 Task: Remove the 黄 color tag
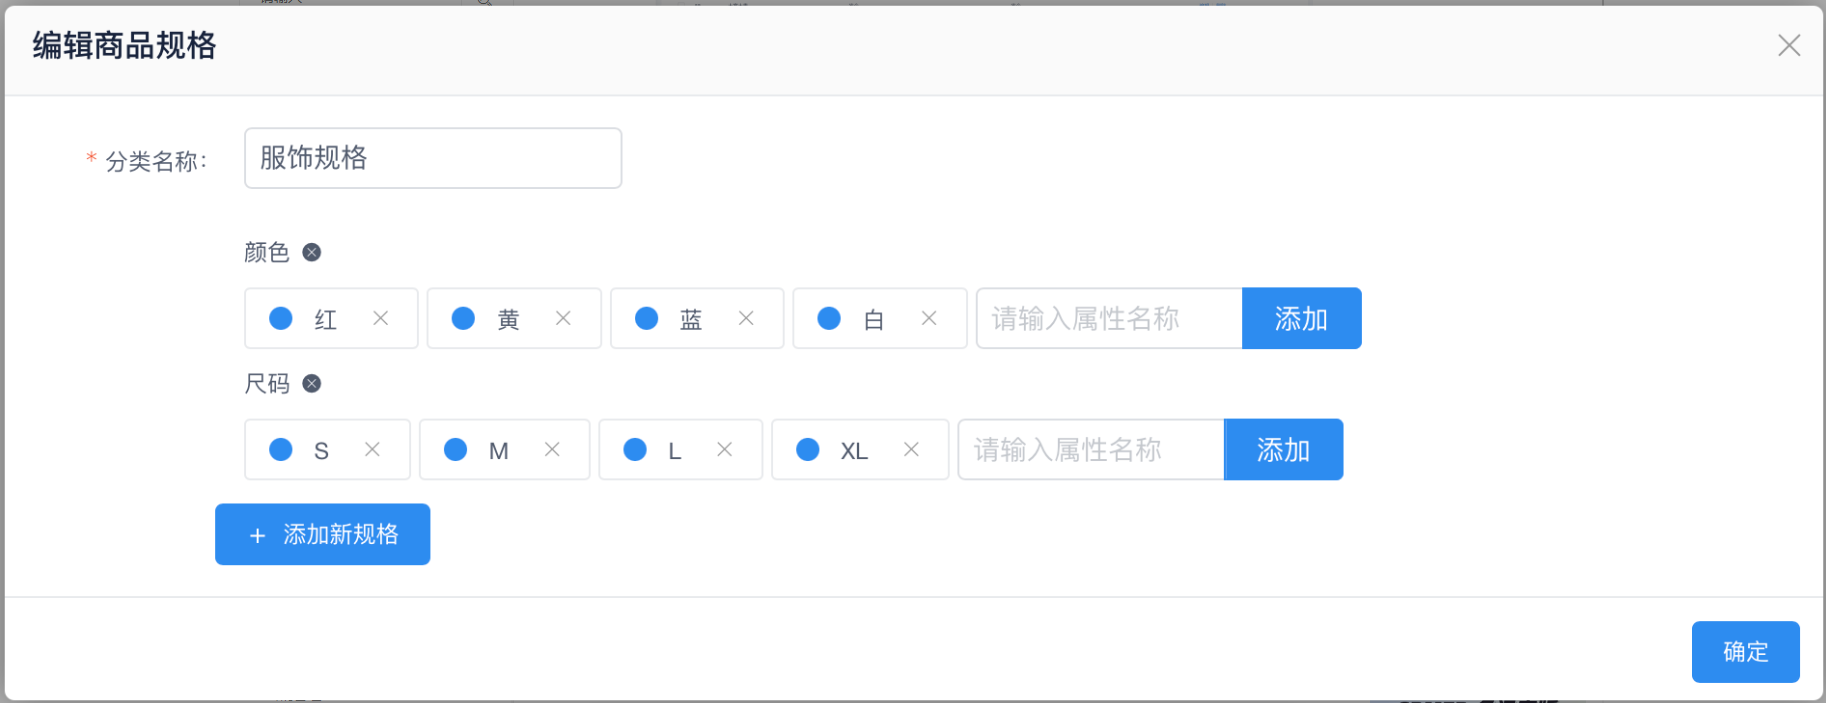click(x=563, y=318)
